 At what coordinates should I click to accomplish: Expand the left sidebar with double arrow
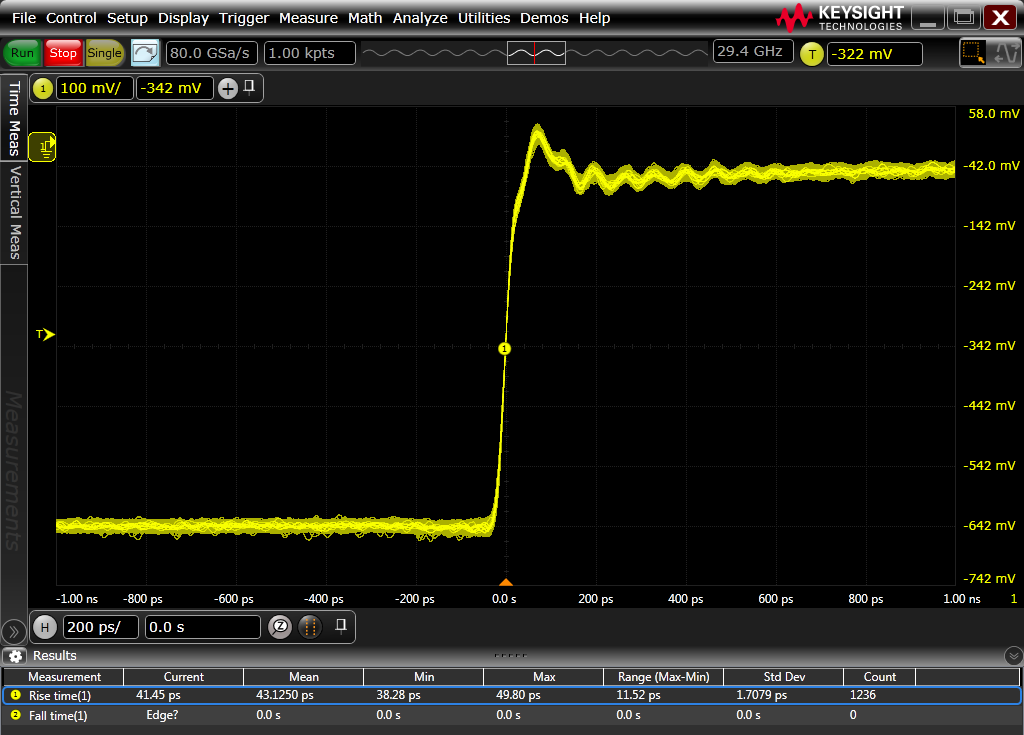click(x=13, y=631)
